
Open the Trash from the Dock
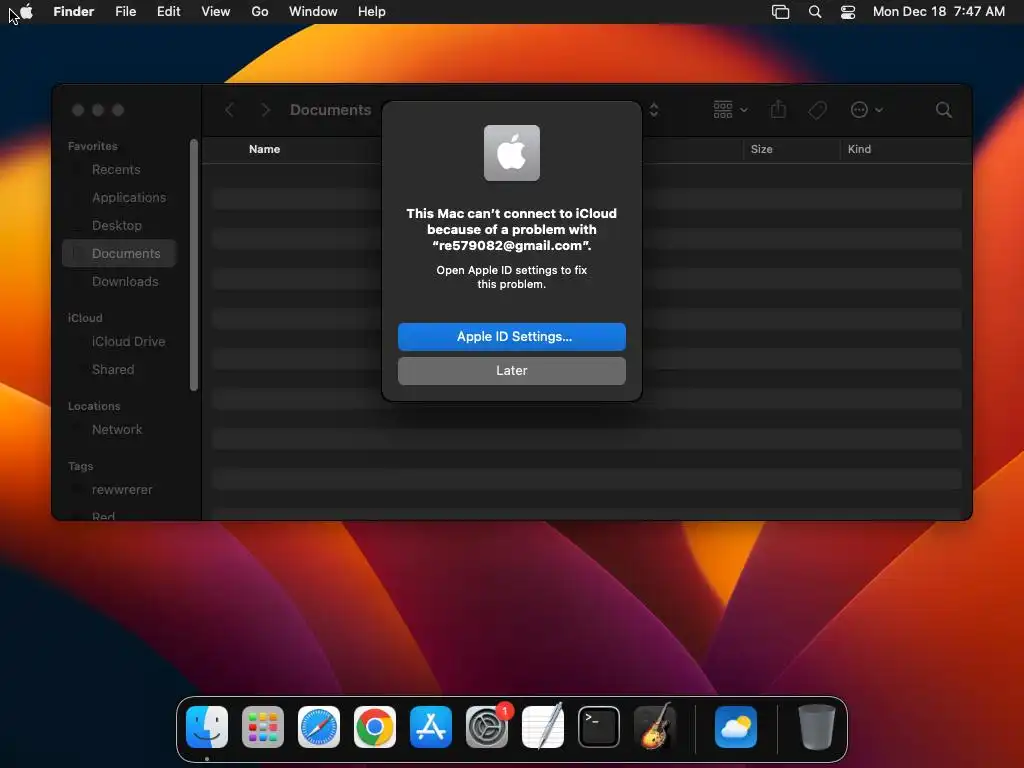[817, 727]
